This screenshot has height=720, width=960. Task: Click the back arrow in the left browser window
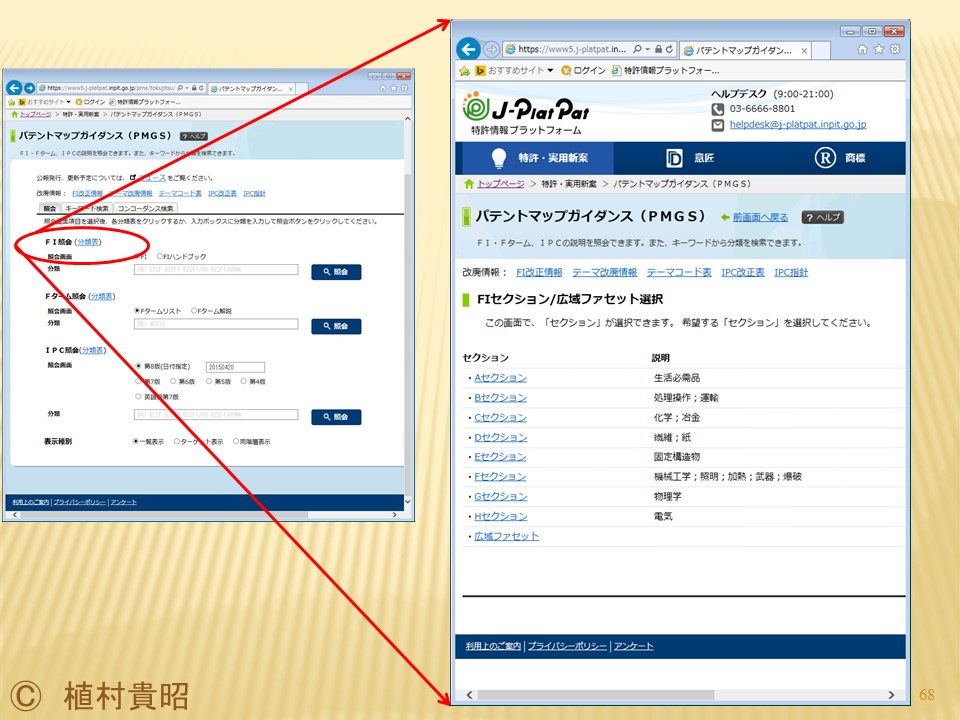14,88
